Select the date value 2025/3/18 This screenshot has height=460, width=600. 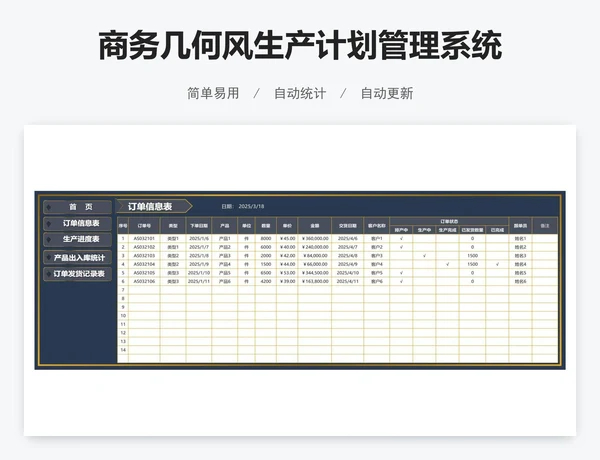pyautogui.click(x=251, y=206)
